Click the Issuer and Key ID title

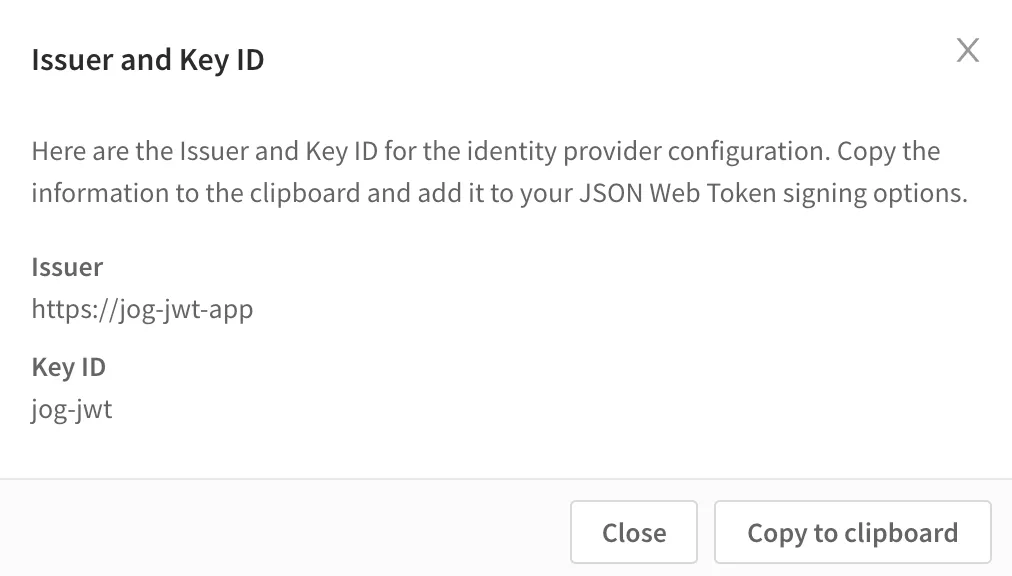pyautogui.click(x=147, y=60)
